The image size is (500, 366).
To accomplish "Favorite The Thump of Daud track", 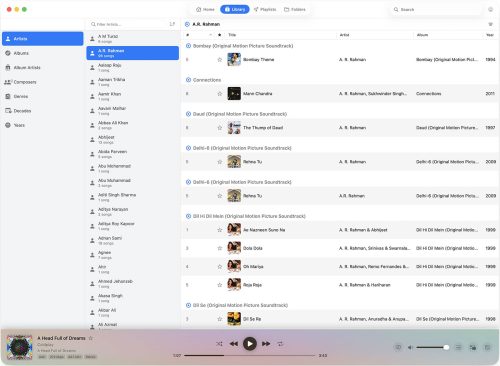I will [219, 128].
